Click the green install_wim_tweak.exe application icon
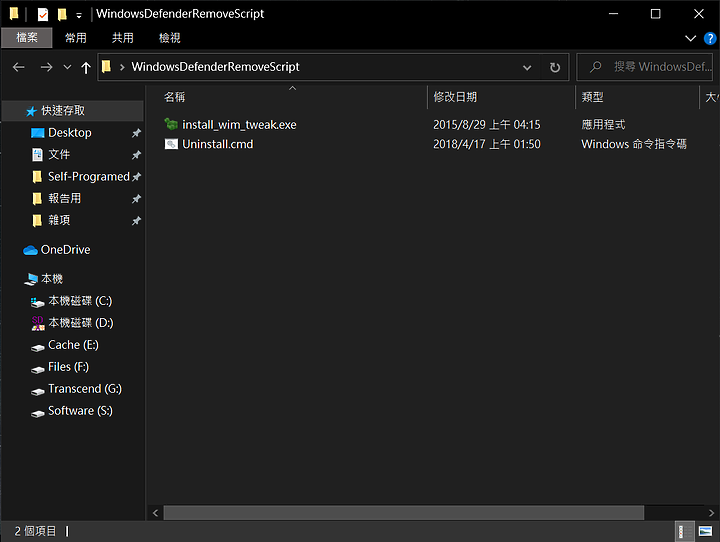Image resolution: width=720 pixels, height=542 pixels. (171, 124)
